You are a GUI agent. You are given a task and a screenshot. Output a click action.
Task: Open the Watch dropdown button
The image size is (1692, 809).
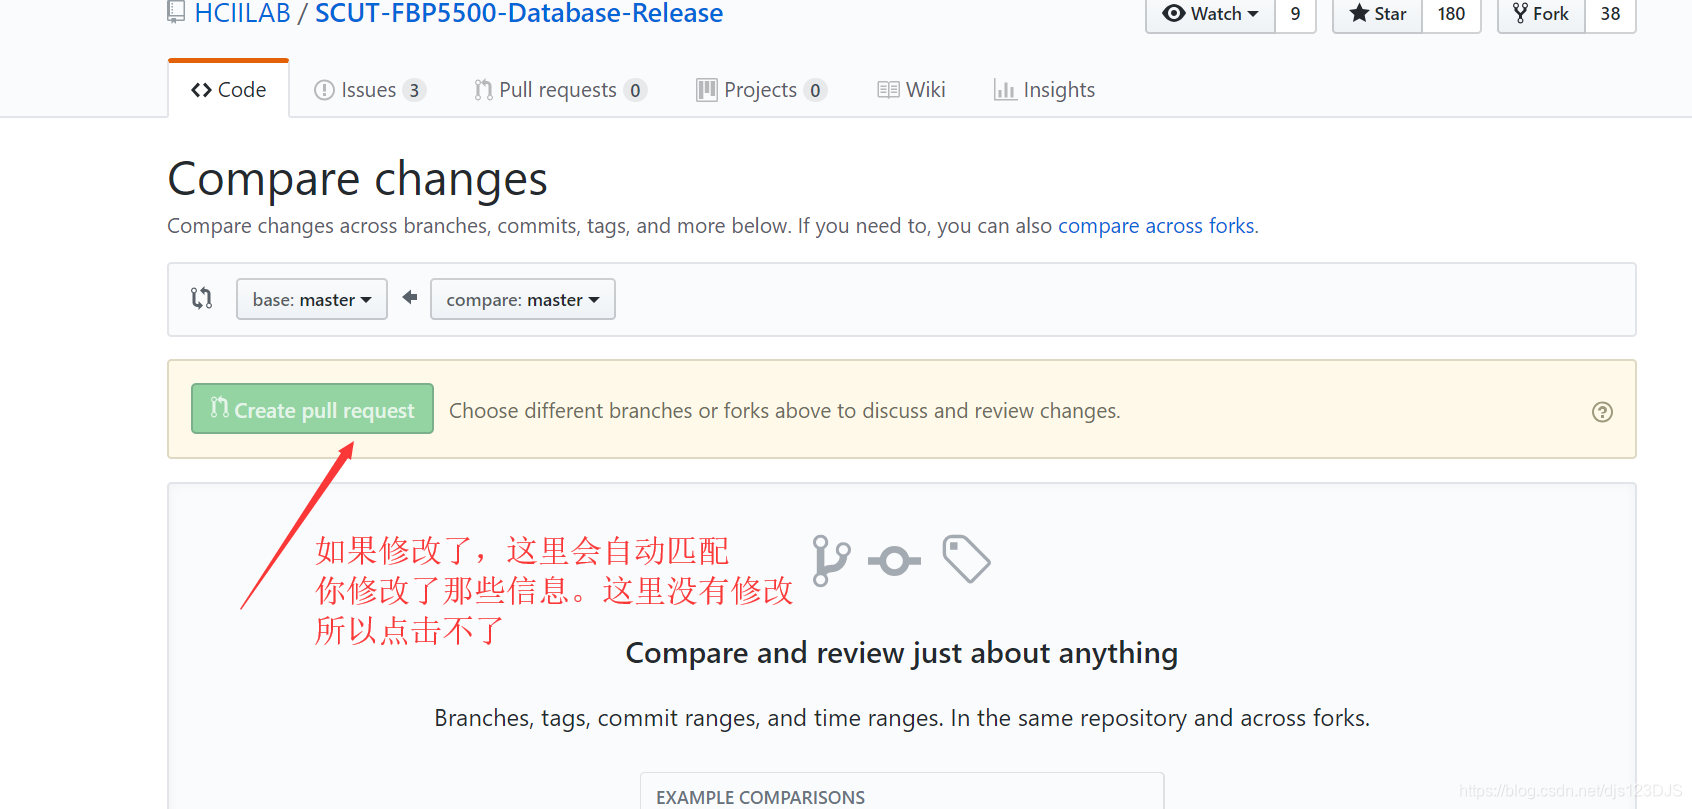pyautogui.click(x=1210, y=14)
